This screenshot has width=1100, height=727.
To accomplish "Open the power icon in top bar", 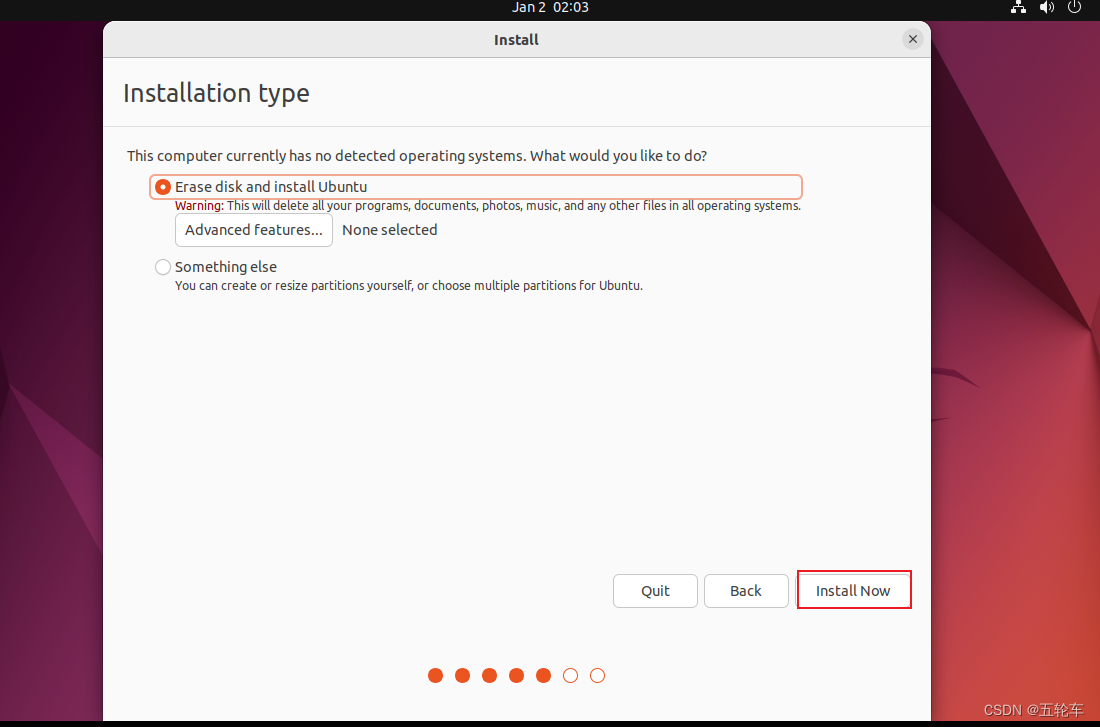I will click(x=1074, y=8).
